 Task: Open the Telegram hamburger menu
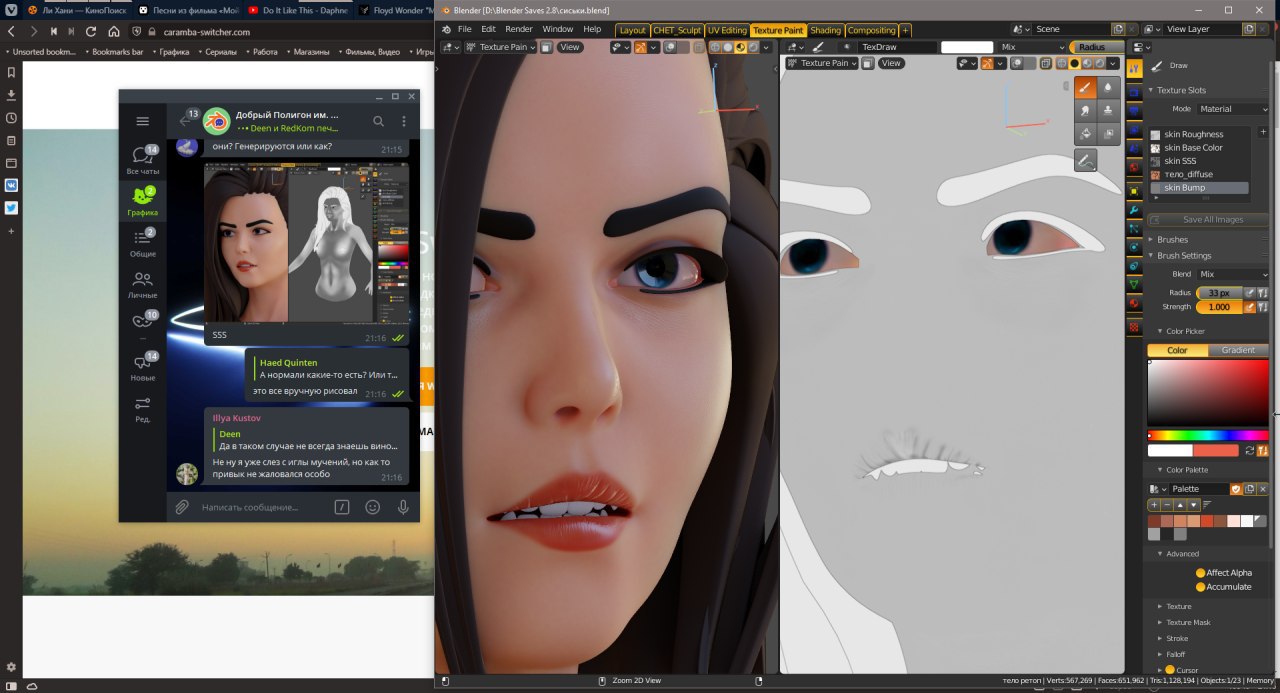(x=142, y=121)
